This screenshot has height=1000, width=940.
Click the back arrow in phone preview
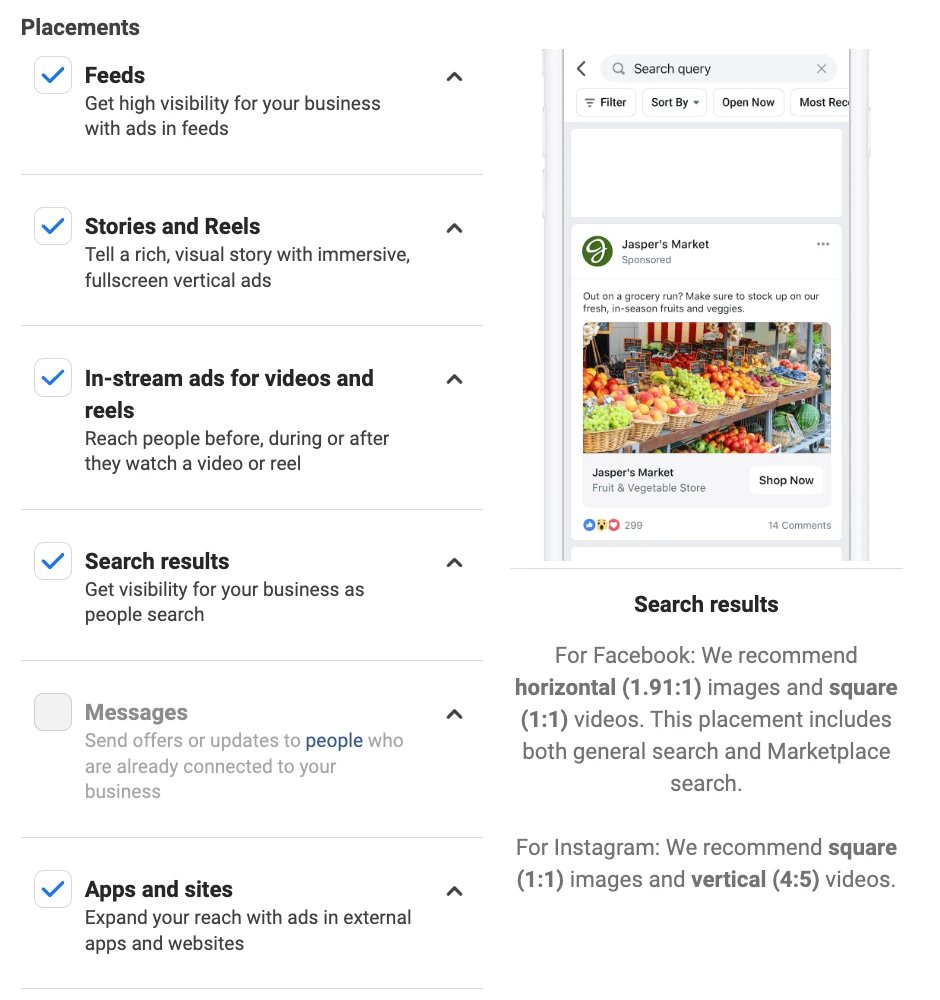[x=582, y=69]
